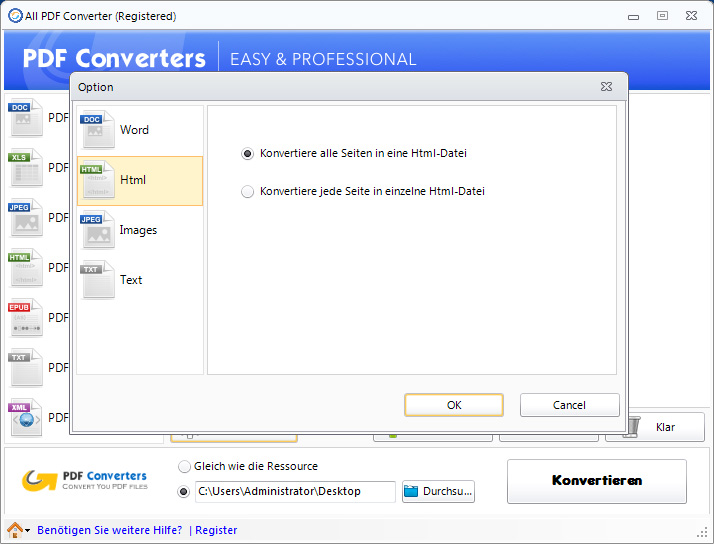Click PDF to JPEG icon in main window

[x=26, y=218]
